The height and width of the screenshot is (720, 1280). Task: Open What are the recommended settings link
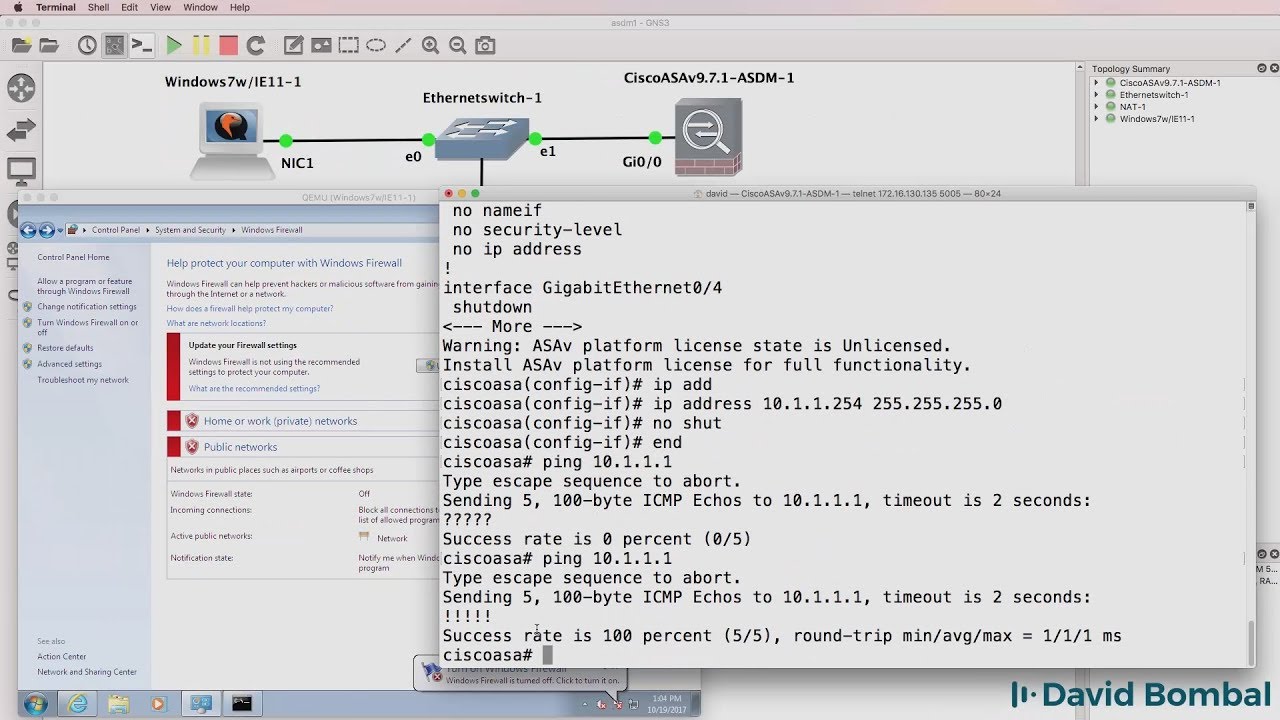[x=254, y=388]
